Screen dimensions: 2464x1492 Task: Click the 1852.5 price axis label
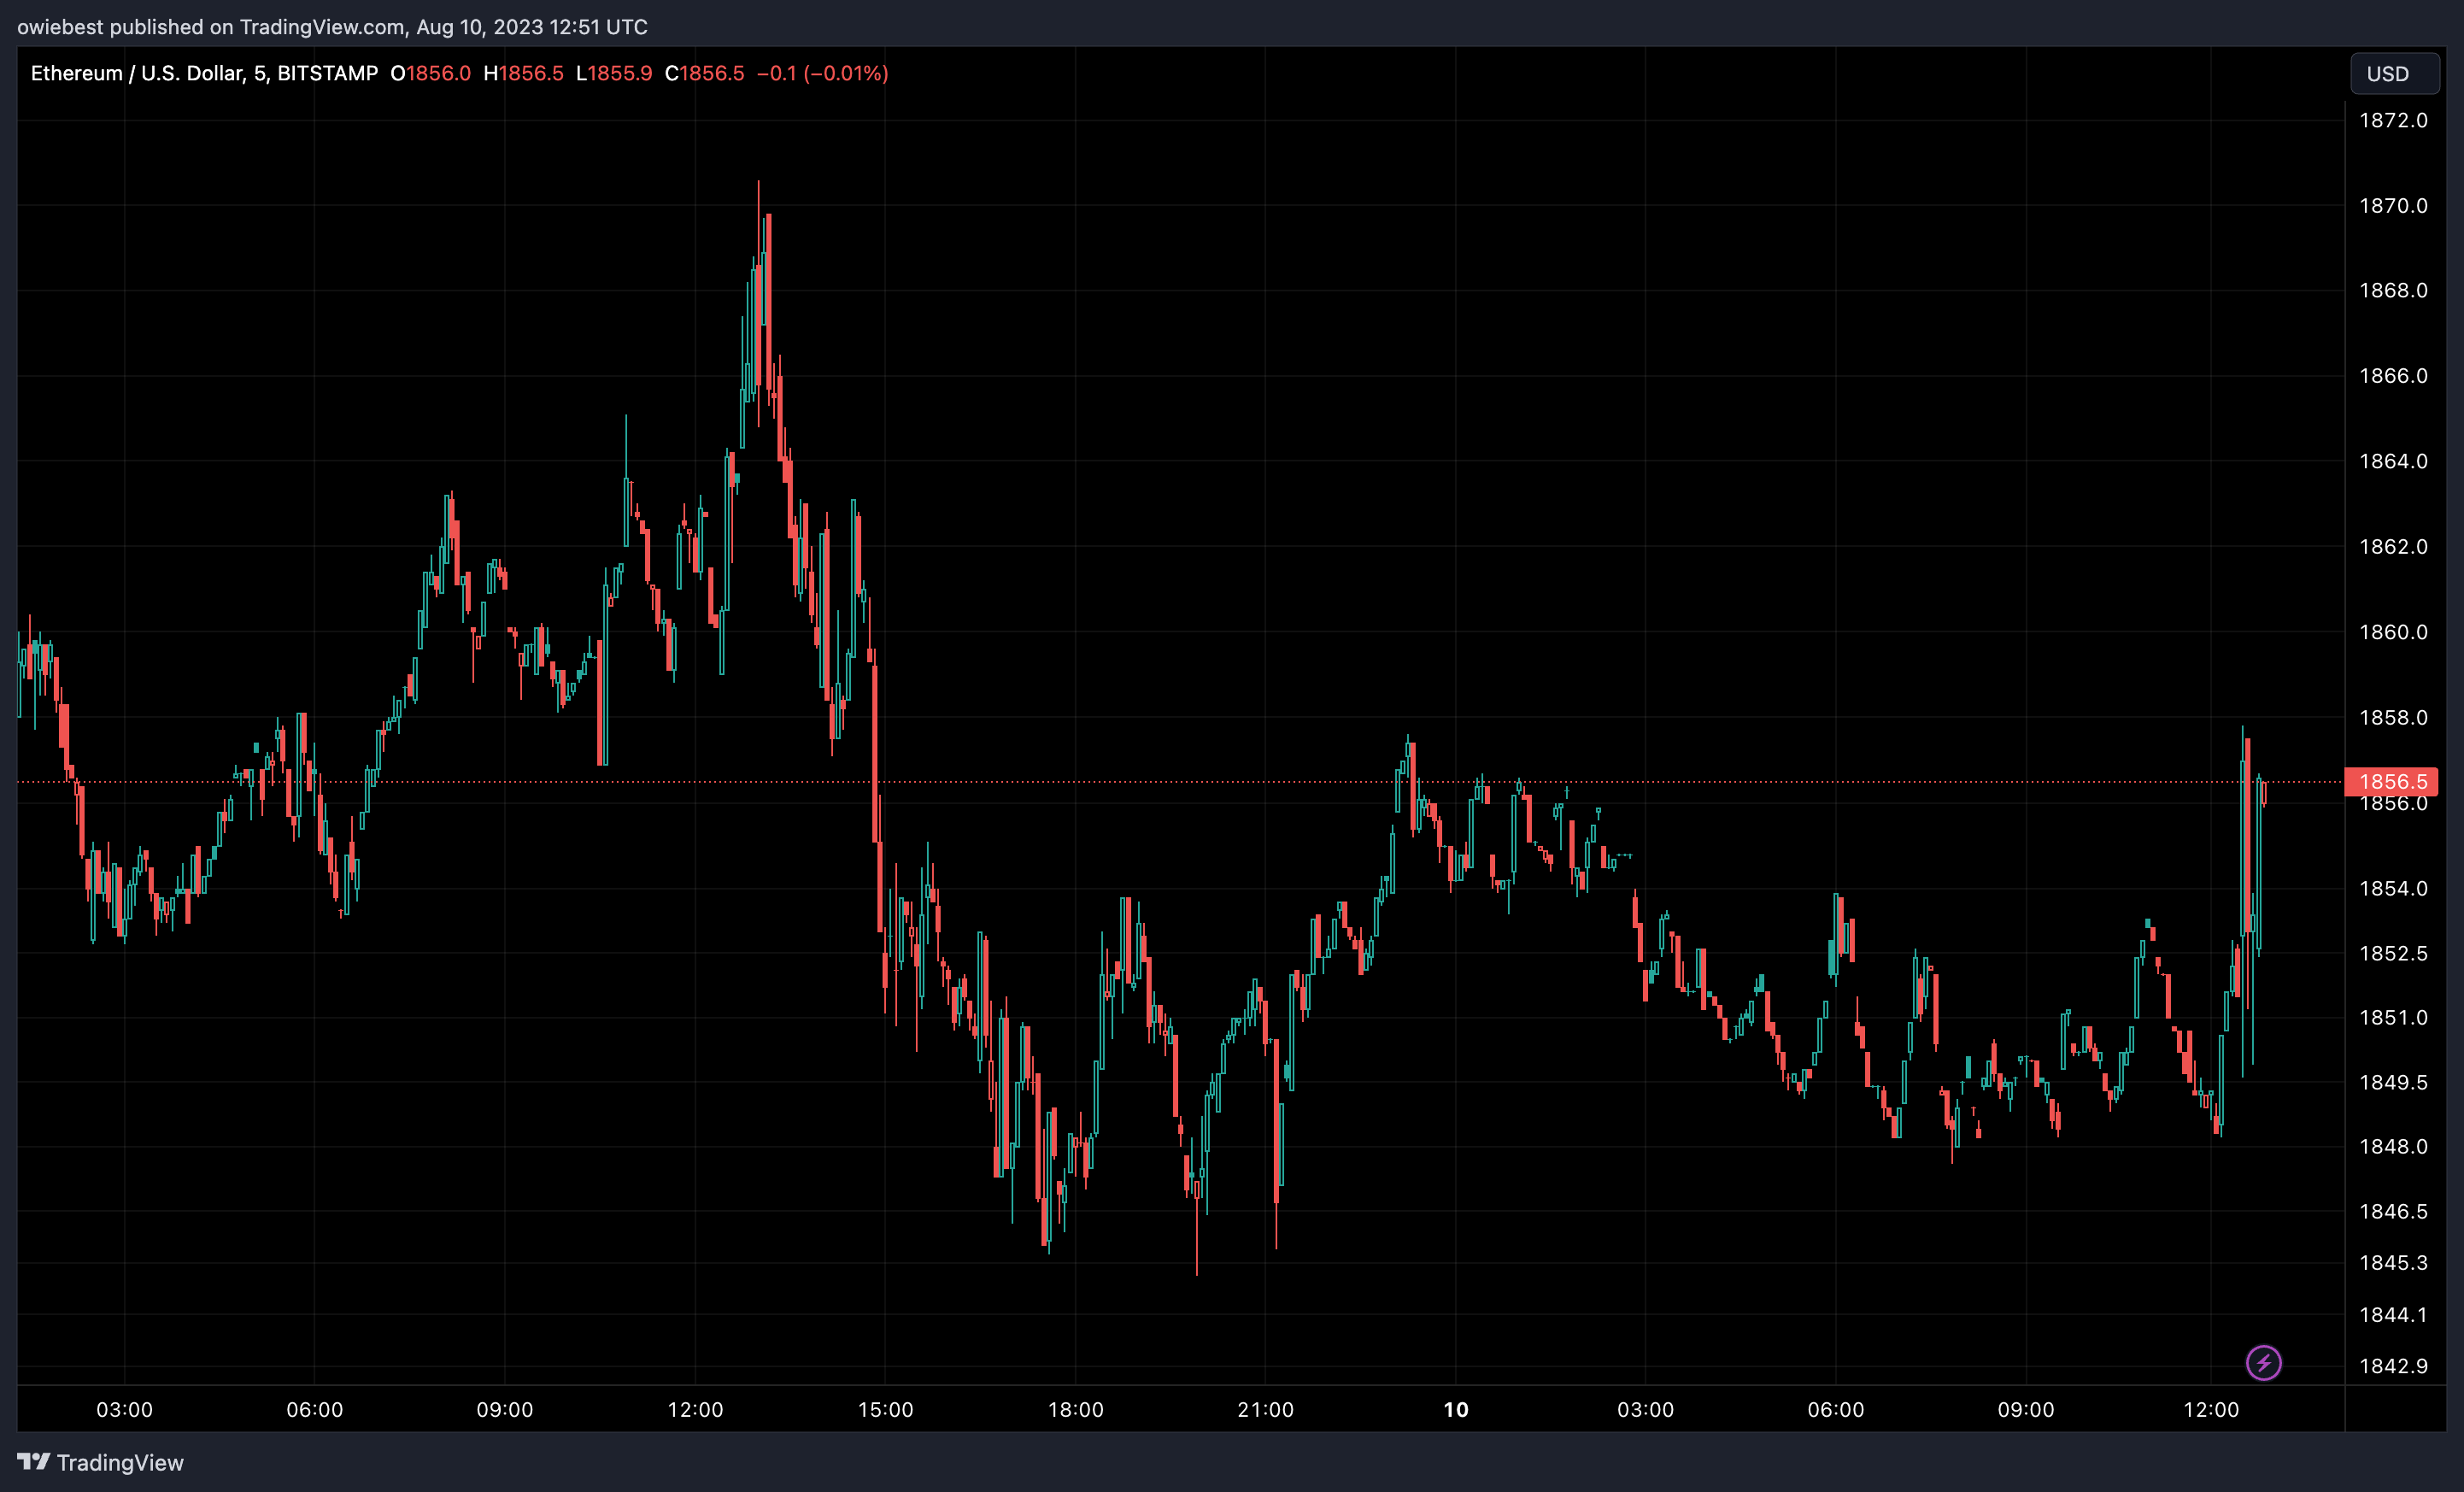pos(2393,953)
